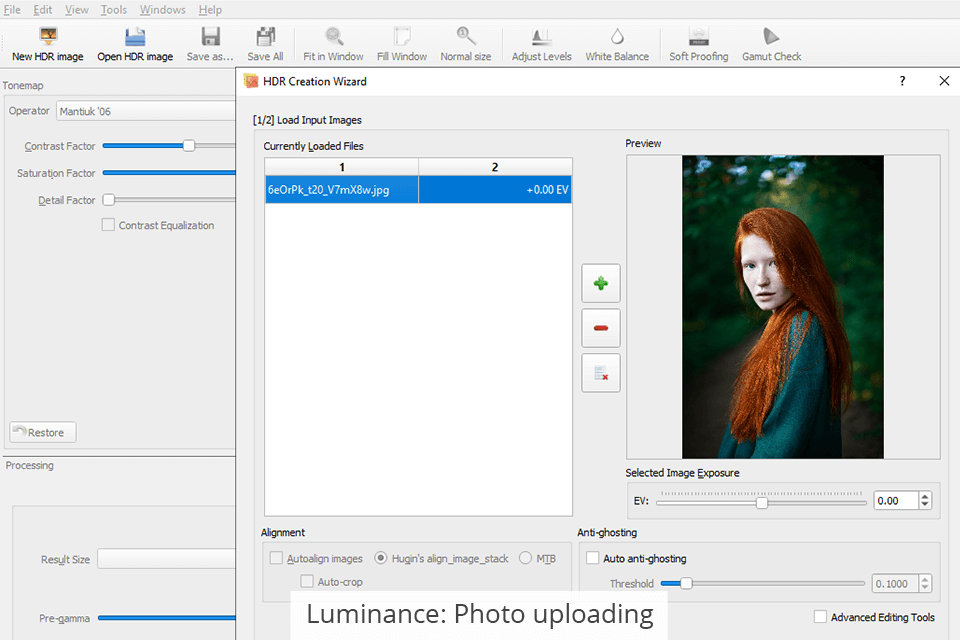This screenshot has height=640, width=960.
Task: Increase EV with the spinner up arrow
Action: [925, 496]
